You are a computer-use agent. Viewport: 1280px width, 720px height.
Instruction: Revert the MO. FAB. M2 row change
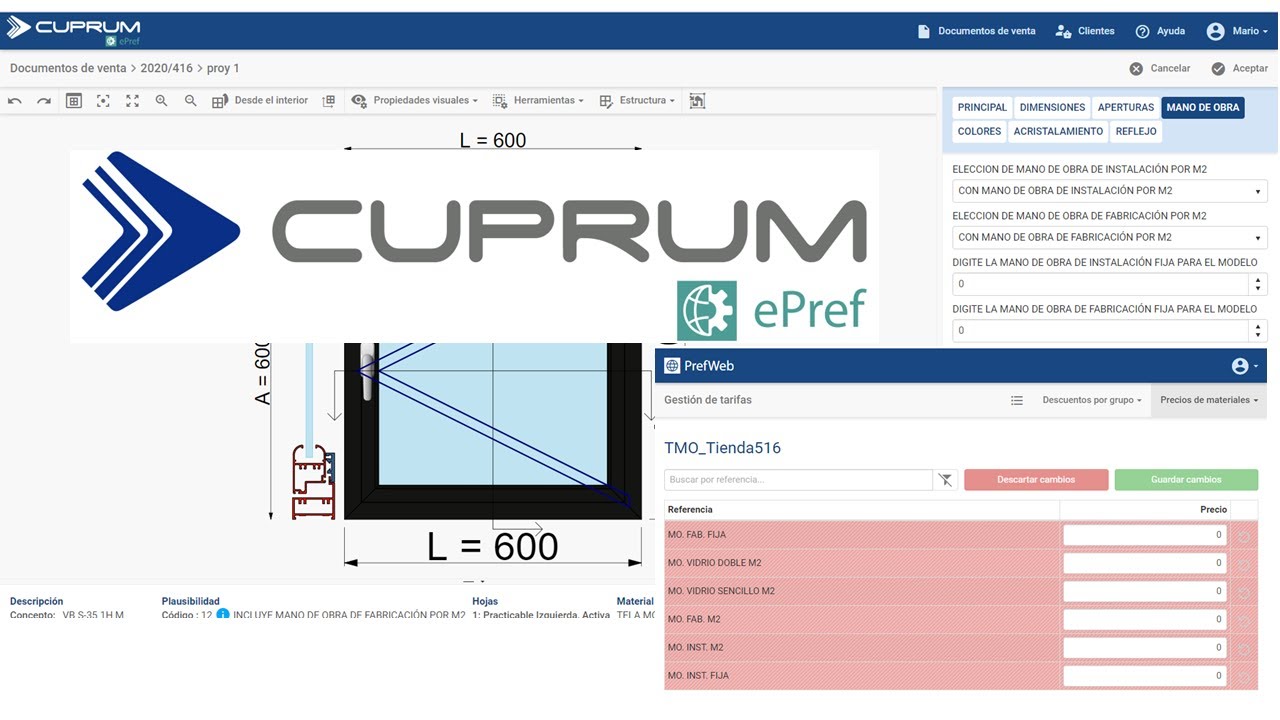point(1244,620)
